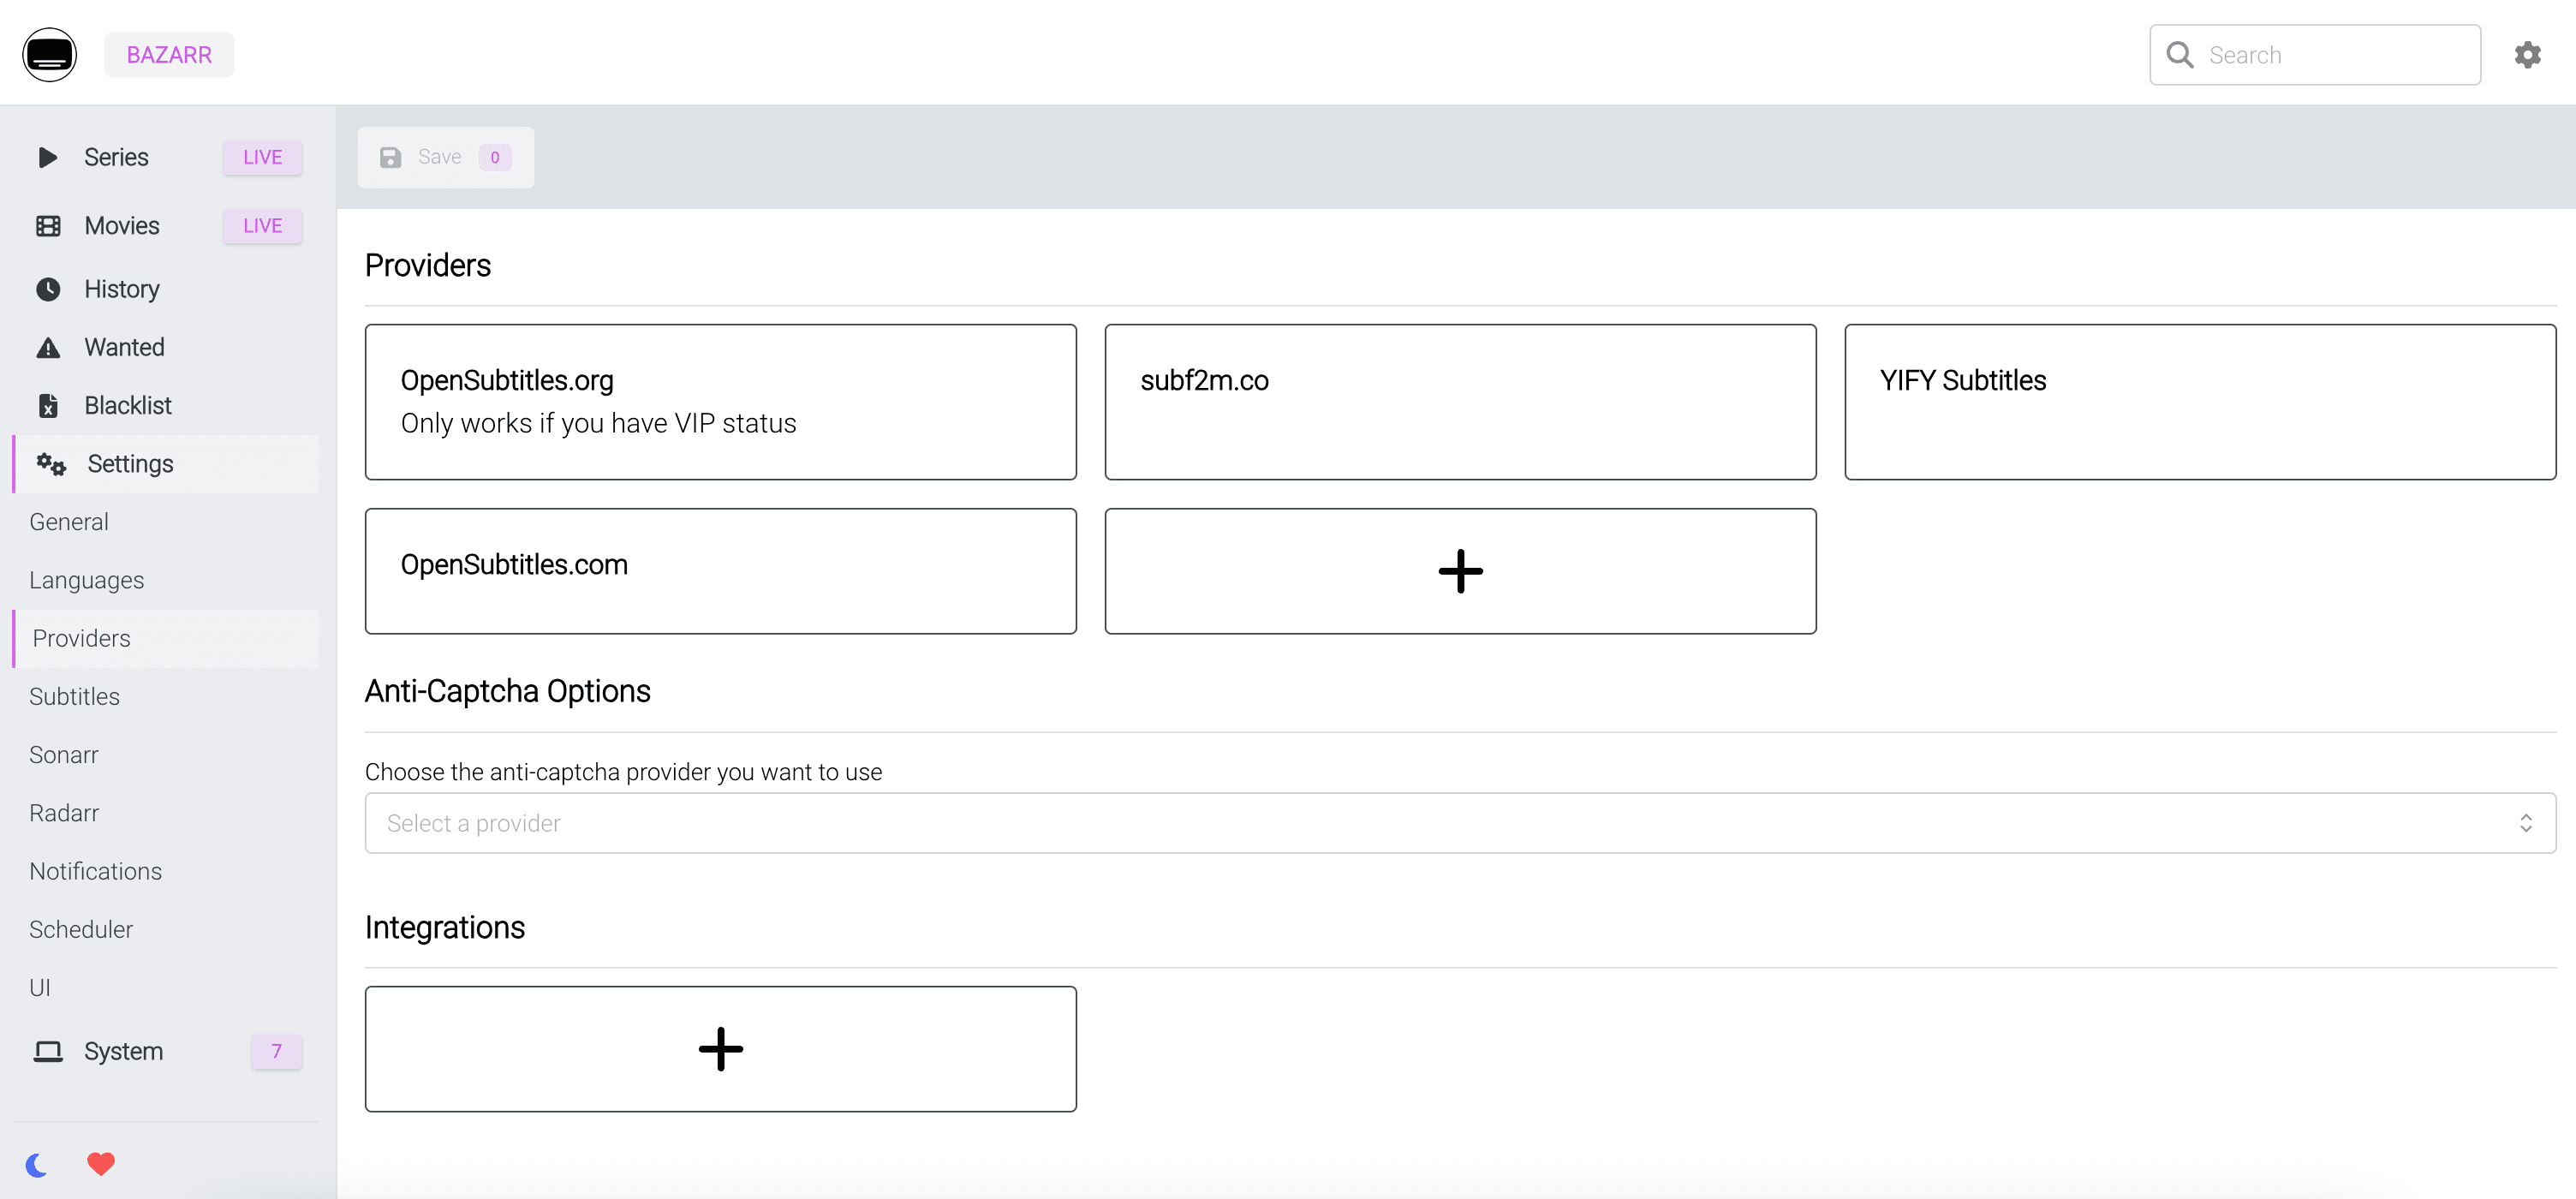Image resolution: width=2576 pixels, height=1199 pixels.
Task: Switch to the Subtitles settings tab
Action: click(75, 697)
